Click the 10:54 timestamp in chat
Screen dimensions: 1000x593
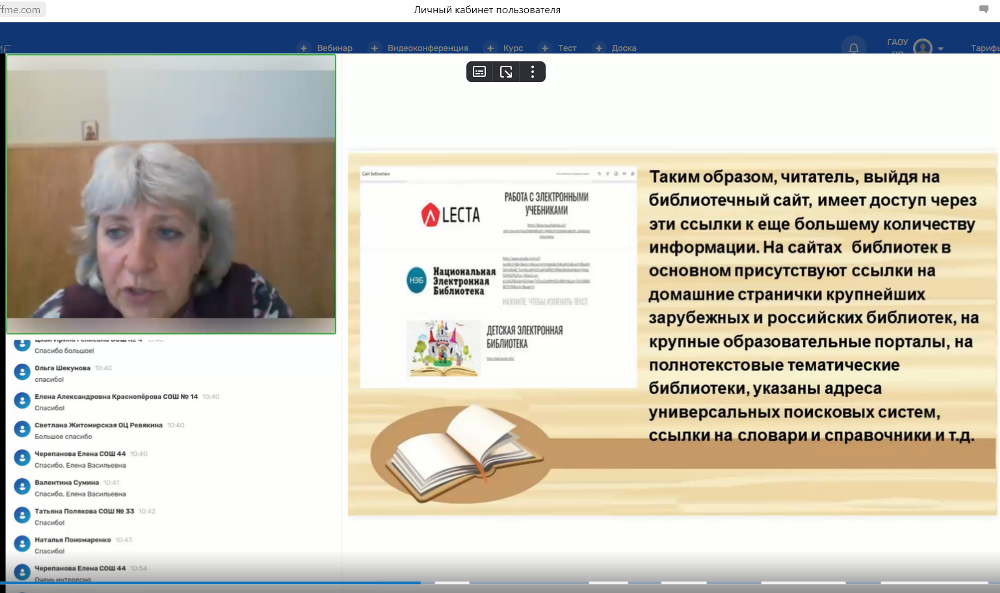(138, 568)
